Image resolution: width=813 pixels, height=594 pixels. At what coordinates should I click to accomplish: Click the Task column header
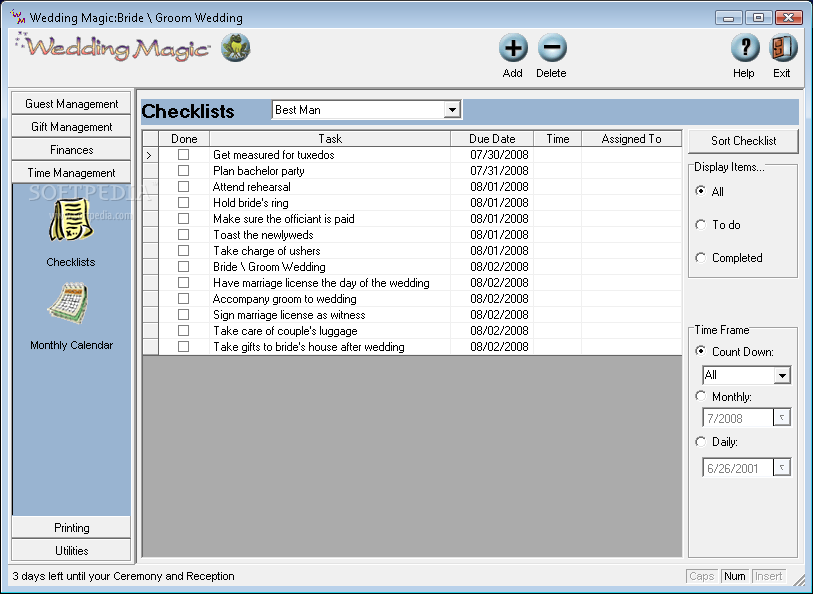(330, 138)
